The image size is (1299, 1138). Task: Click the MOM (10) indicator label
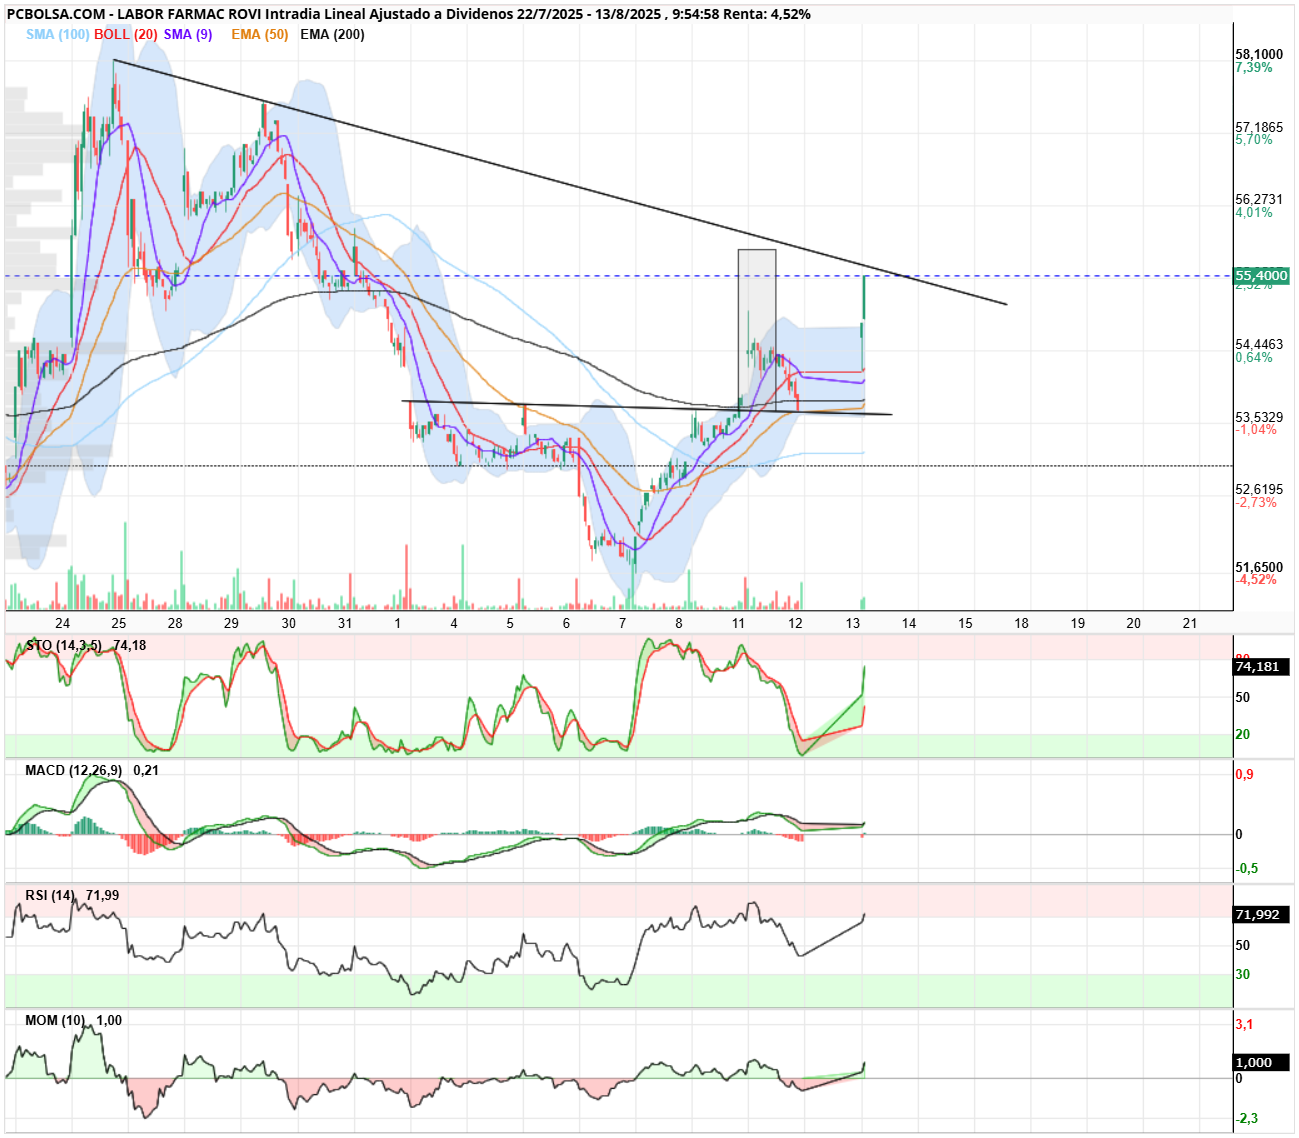pyautogui.click(x=55, y=1020)
